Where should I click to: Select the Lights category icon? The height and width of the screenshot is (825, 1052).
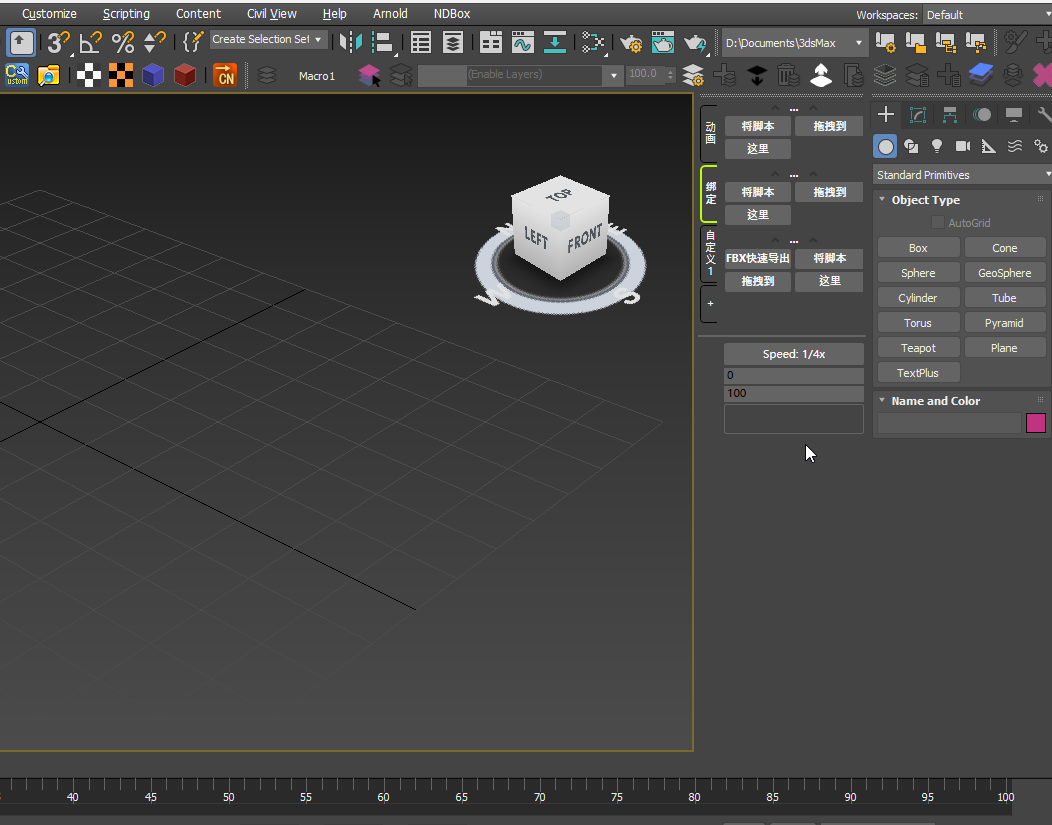[x=937, y=146]
